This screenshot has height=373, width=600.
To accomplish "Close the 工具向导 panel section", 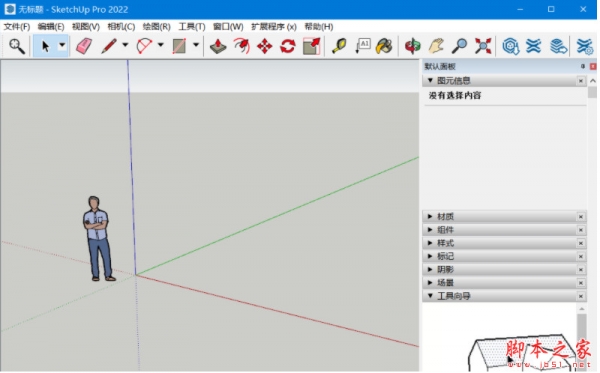I will 581,296.
